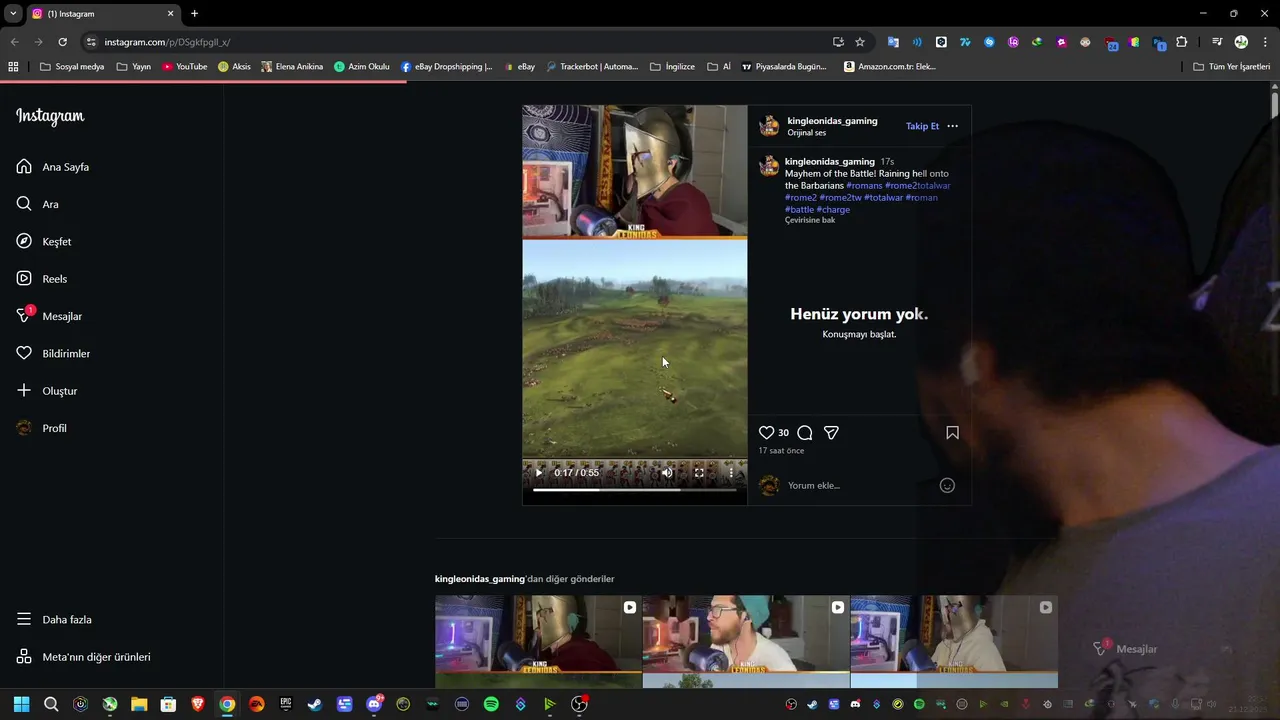Open eBay Dropshipping bookmark
Image resolution: width=1280 pixels, height=720 pixels.
tap(447, 67)
